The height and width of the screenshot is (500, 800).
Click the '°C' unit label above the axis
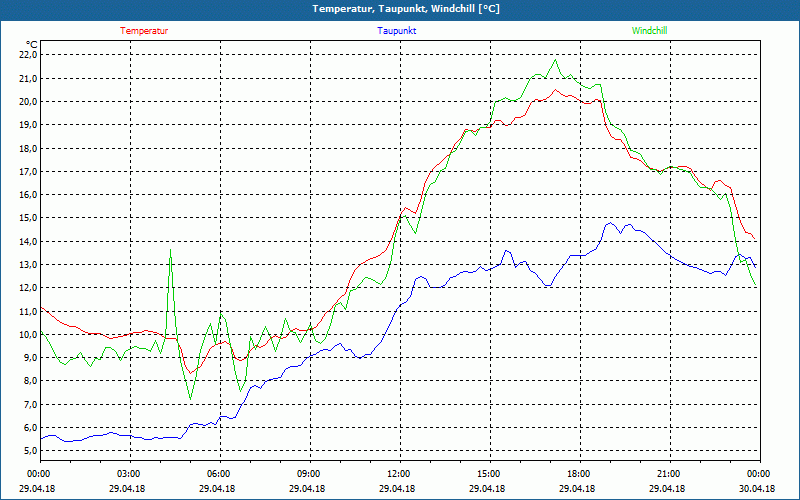tap(32, 44)
